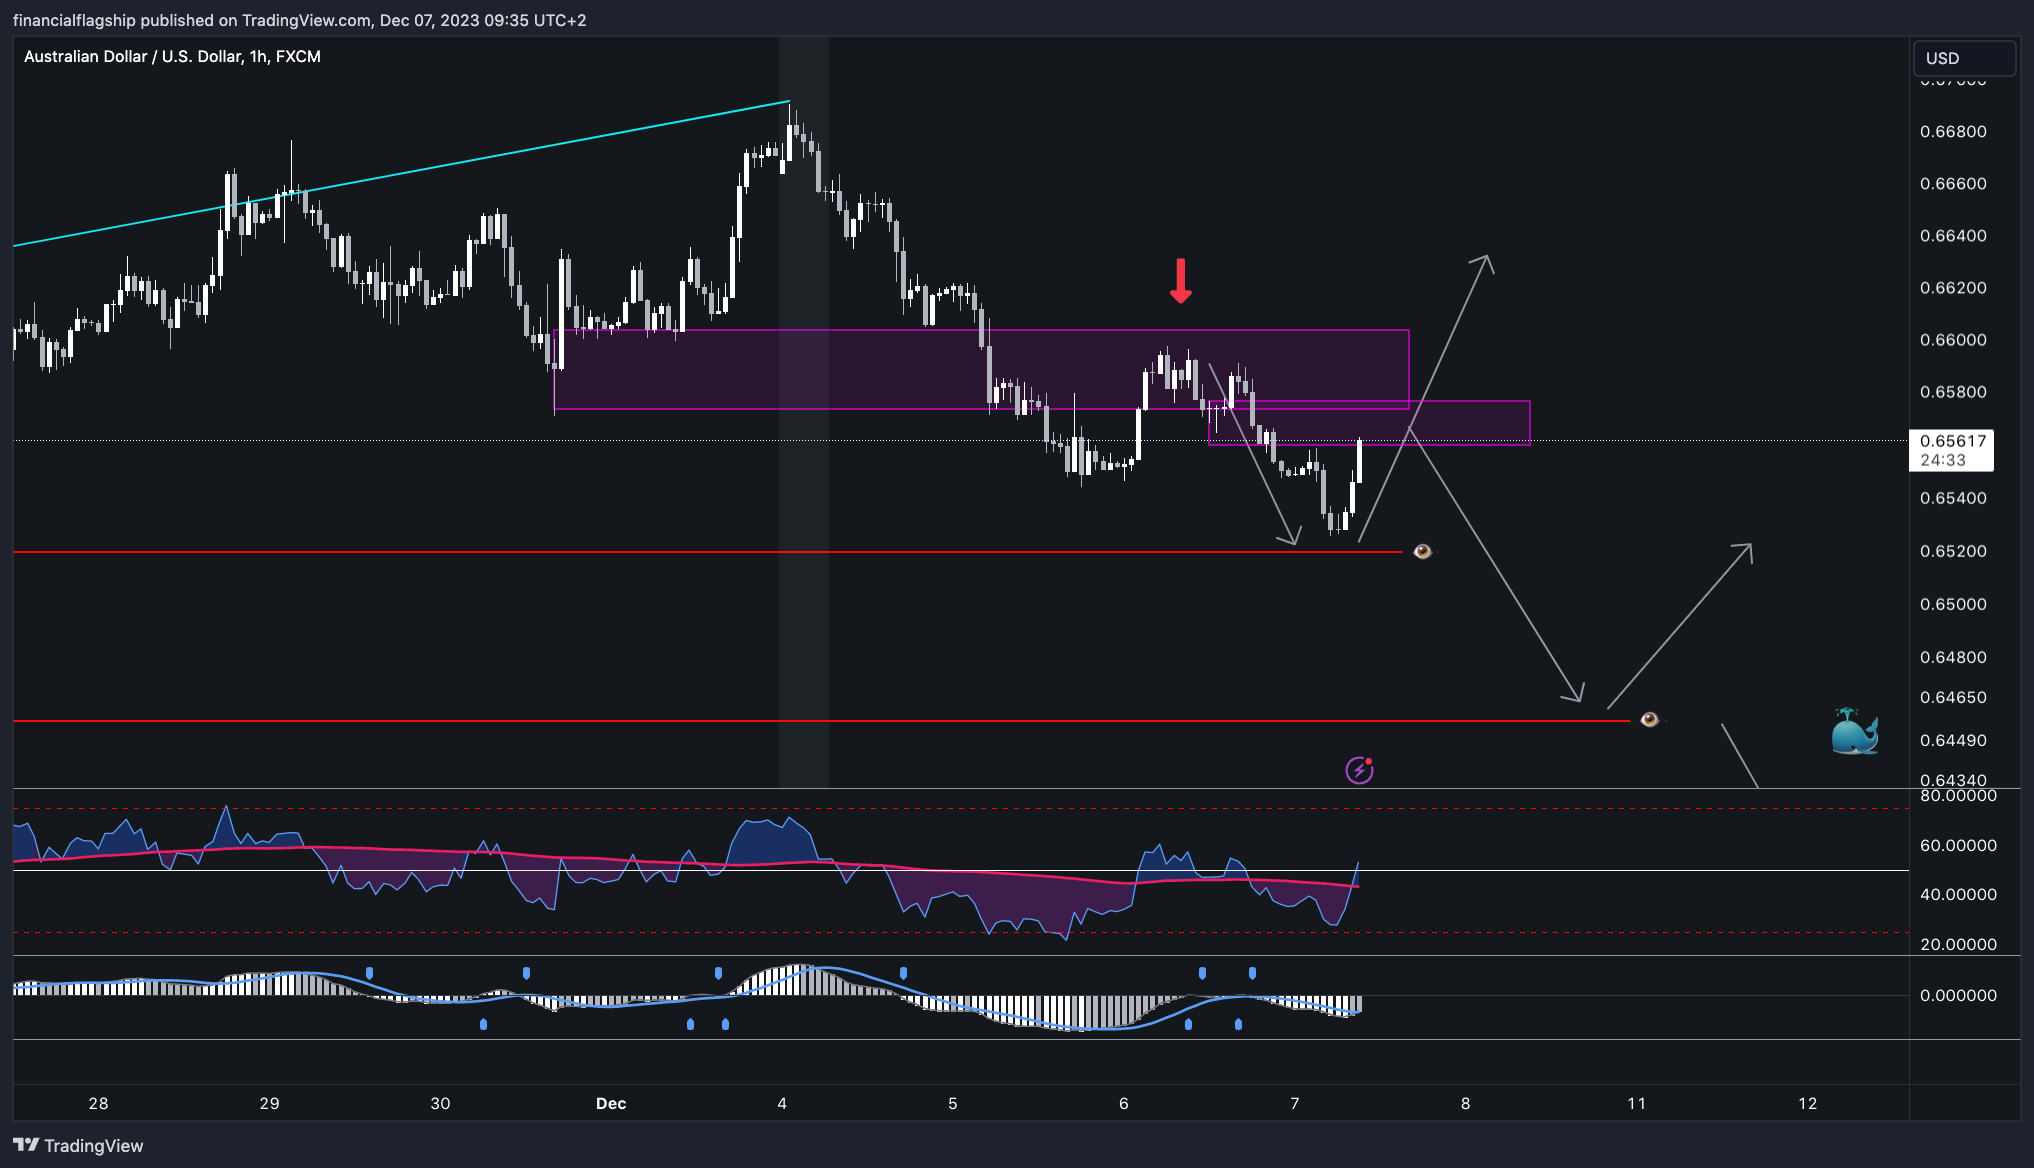Viewport: 2034px width, 1168px height.
Task: Click the red down arrow marker
Action: coord(1181,281)
